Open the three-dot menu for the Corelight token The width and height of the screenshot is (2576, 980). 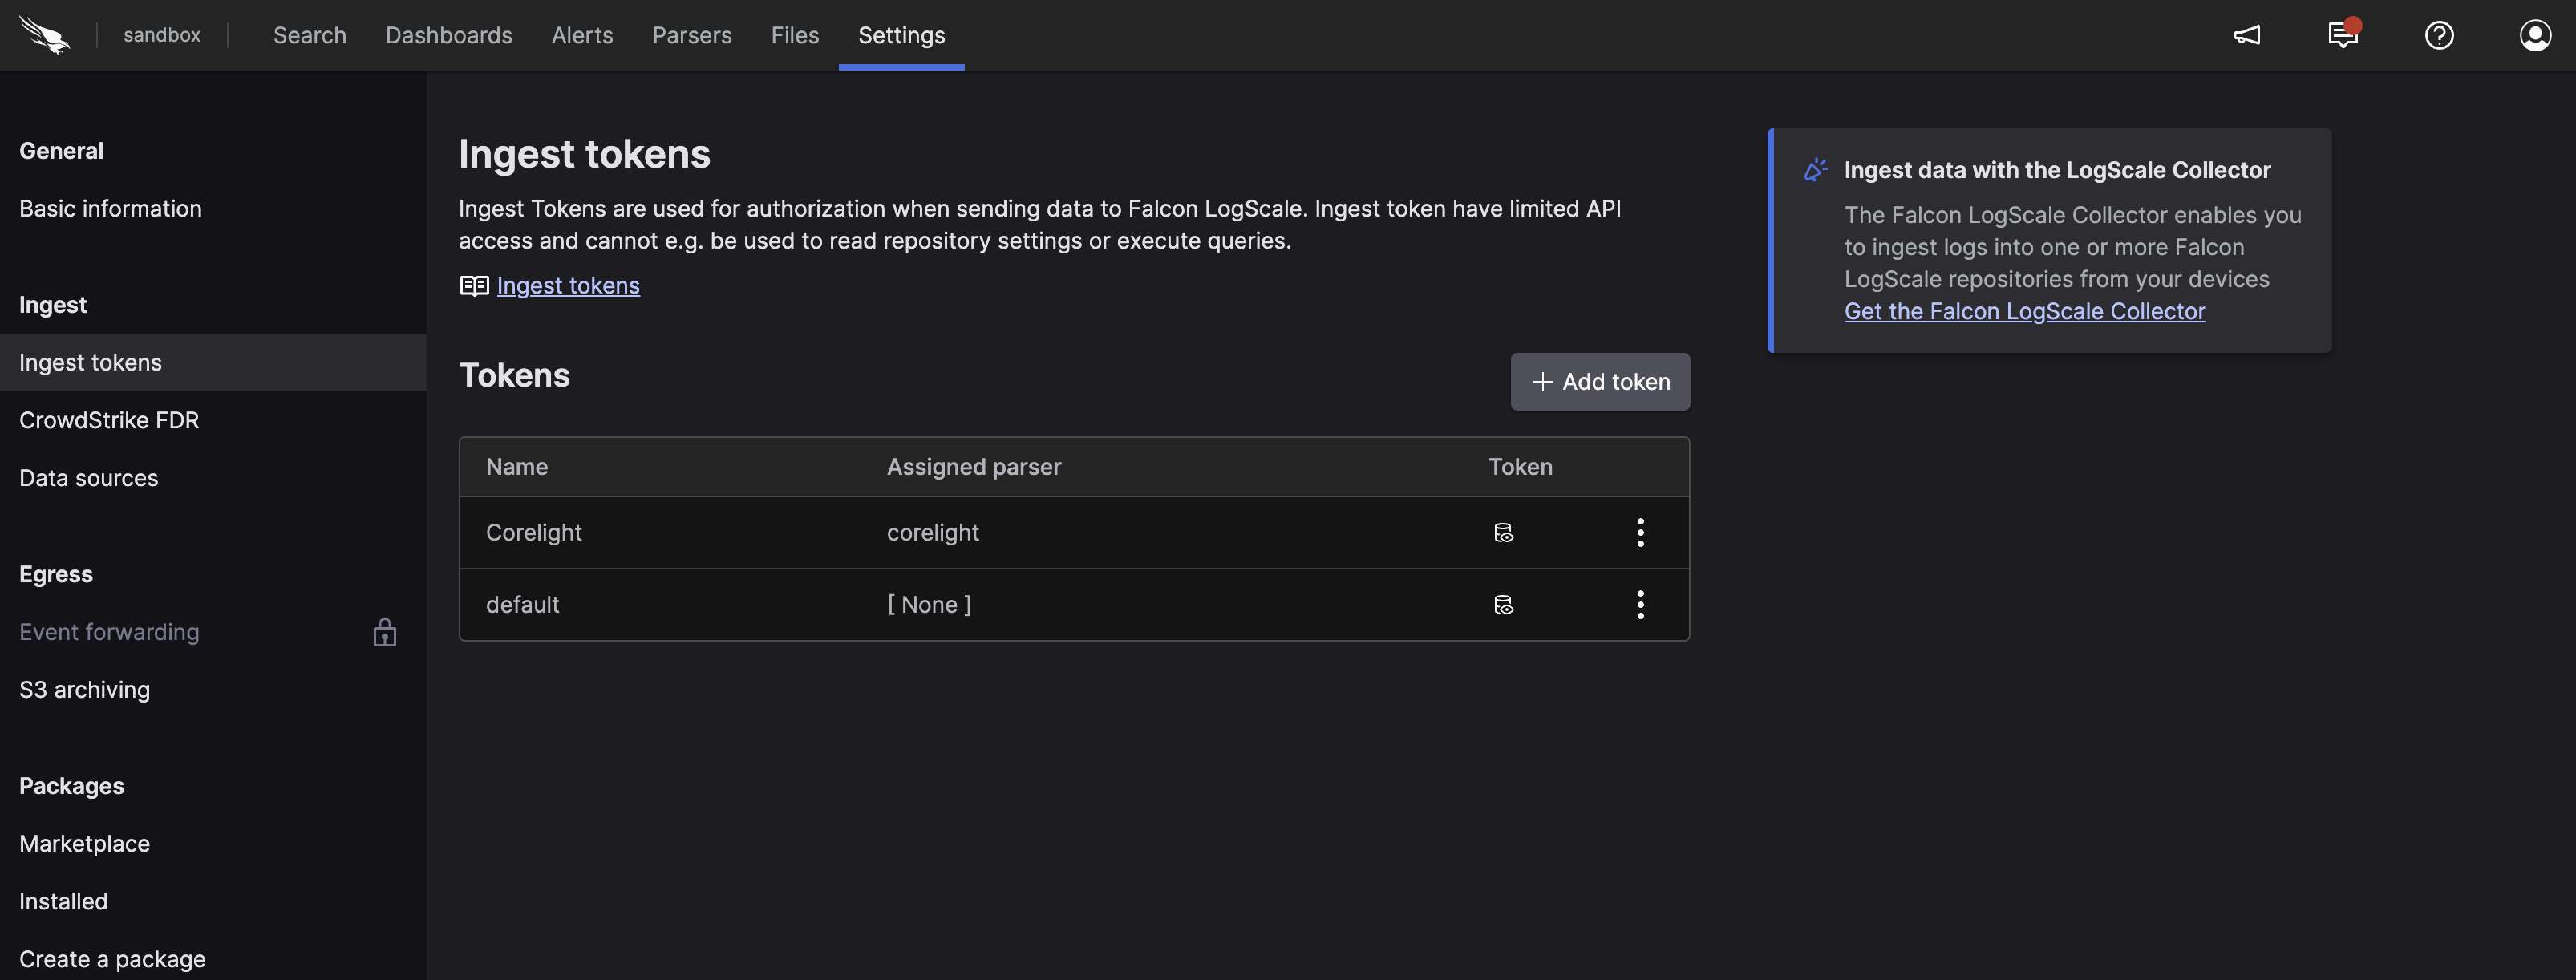1640,533
